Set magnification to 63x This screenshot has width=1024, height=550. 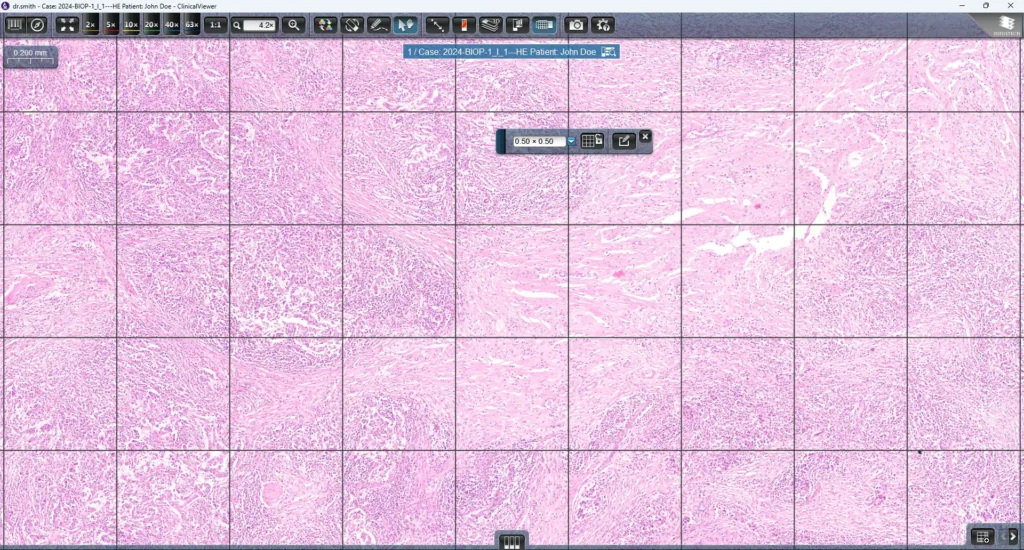(x=191, y=25)
